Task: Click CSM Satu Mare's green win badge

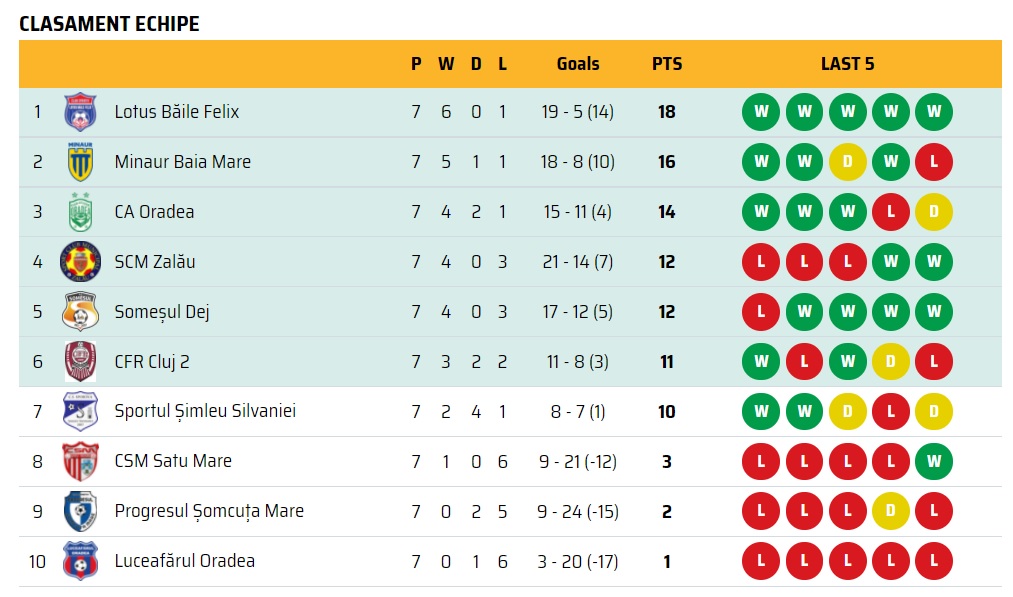Action: [934, 462]
